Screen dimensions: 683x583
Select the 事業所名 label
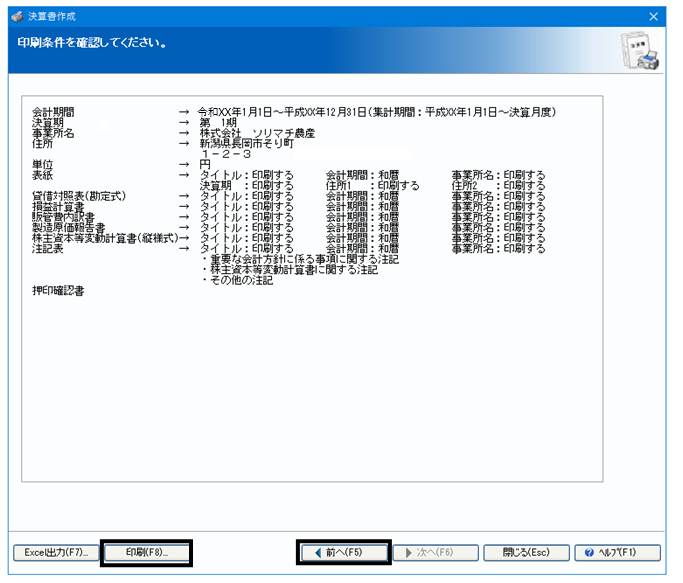click(x=53, y=133)
